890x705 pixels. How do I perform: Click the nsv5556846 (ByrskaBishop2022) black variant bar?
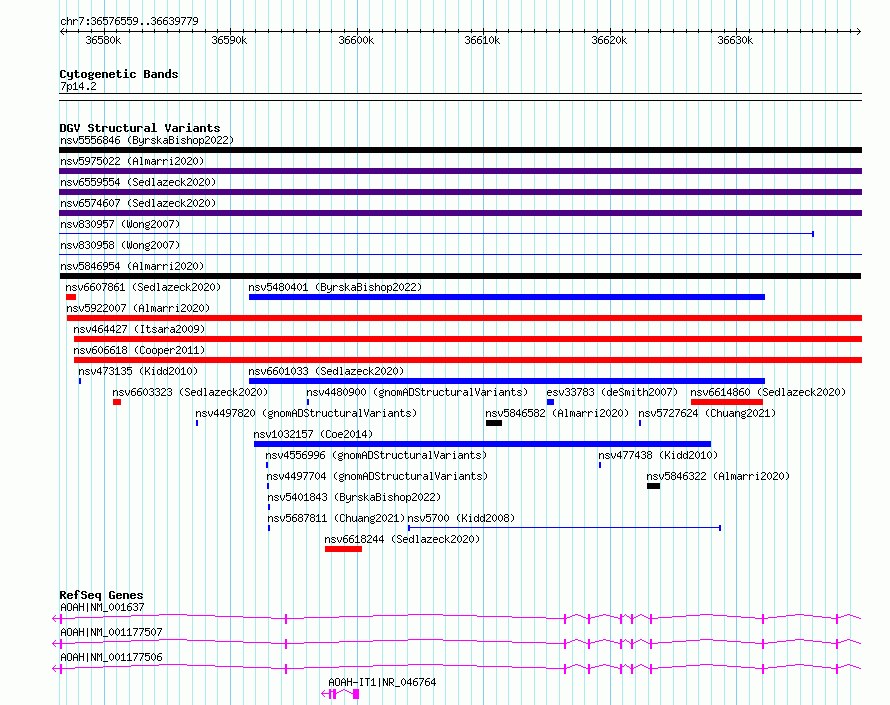[460, 150]
